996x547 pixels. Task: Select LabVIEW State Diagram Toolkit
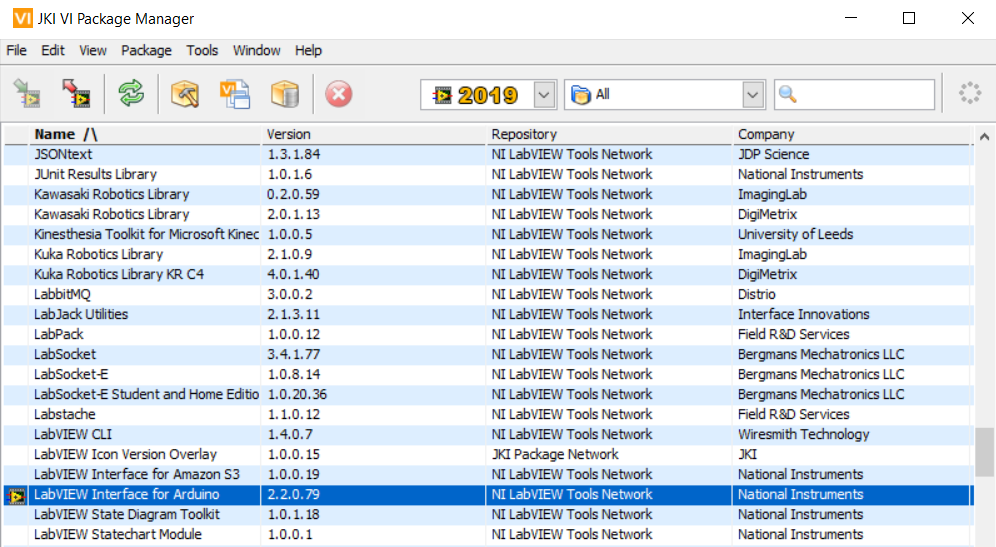coord(488,515)
